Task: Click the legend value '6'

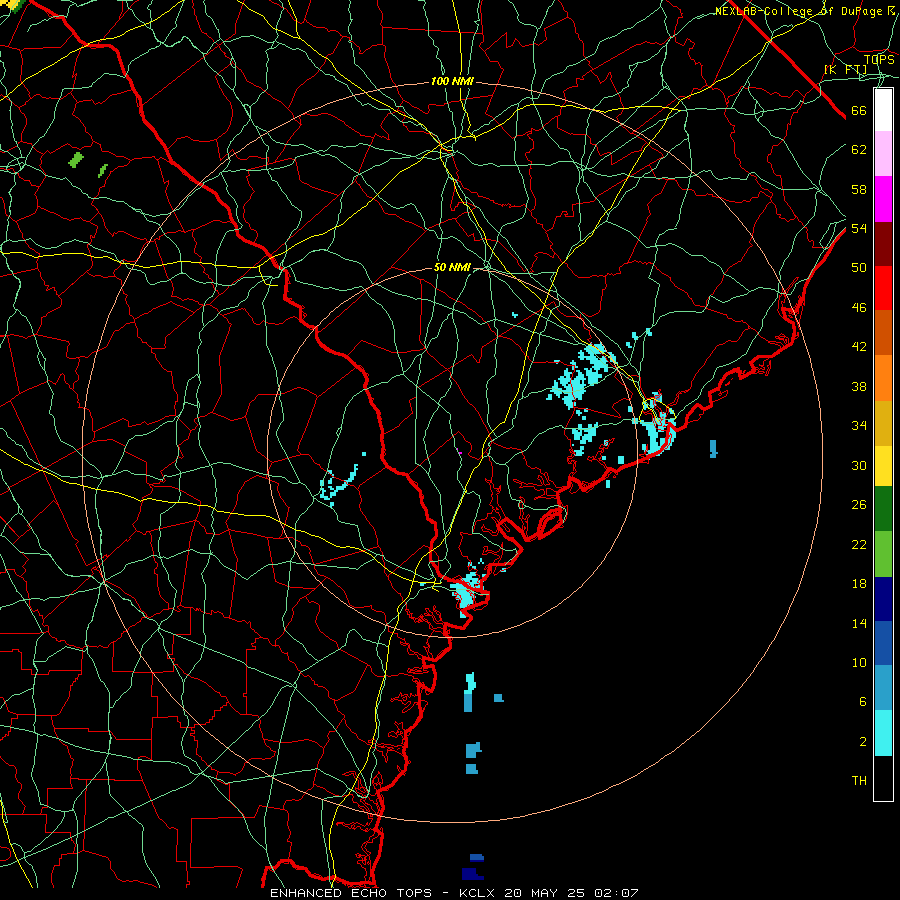Action: 863,702
